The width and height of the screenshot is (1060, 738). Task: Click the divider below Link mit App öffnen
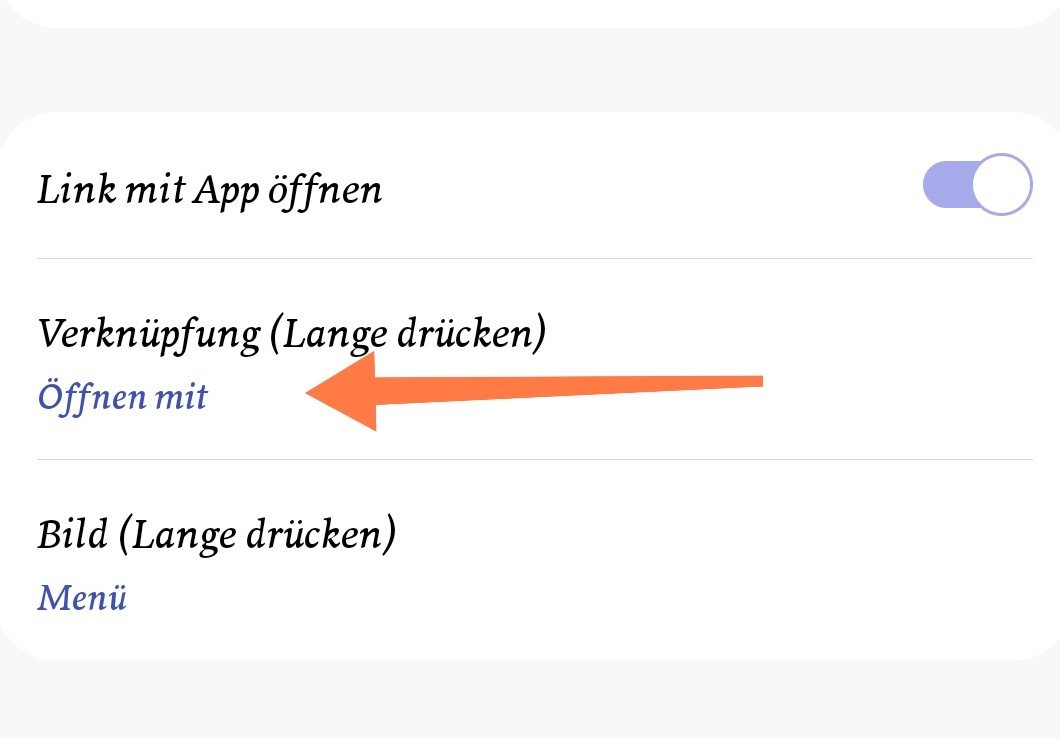535,258
